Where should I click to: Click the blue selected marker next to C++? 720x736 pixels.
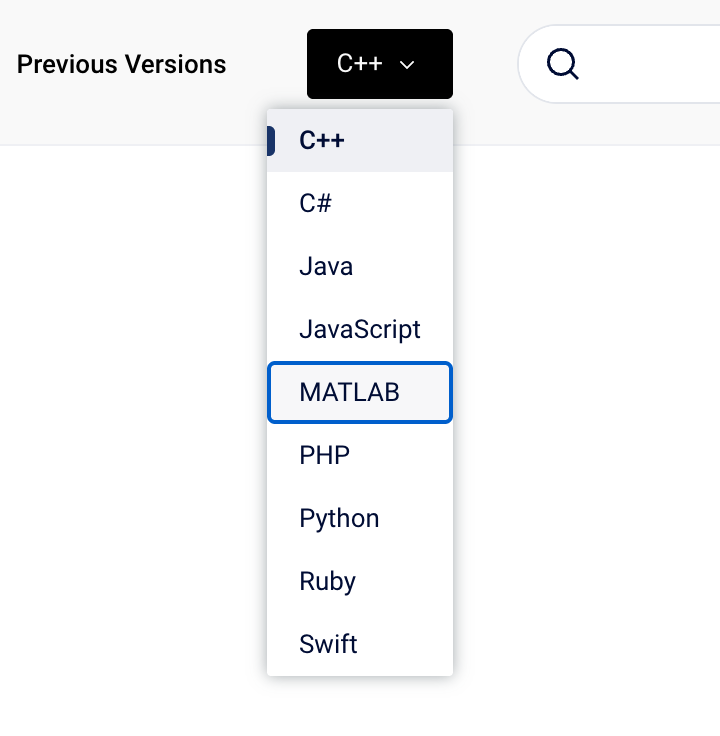(x=271, y=141)
